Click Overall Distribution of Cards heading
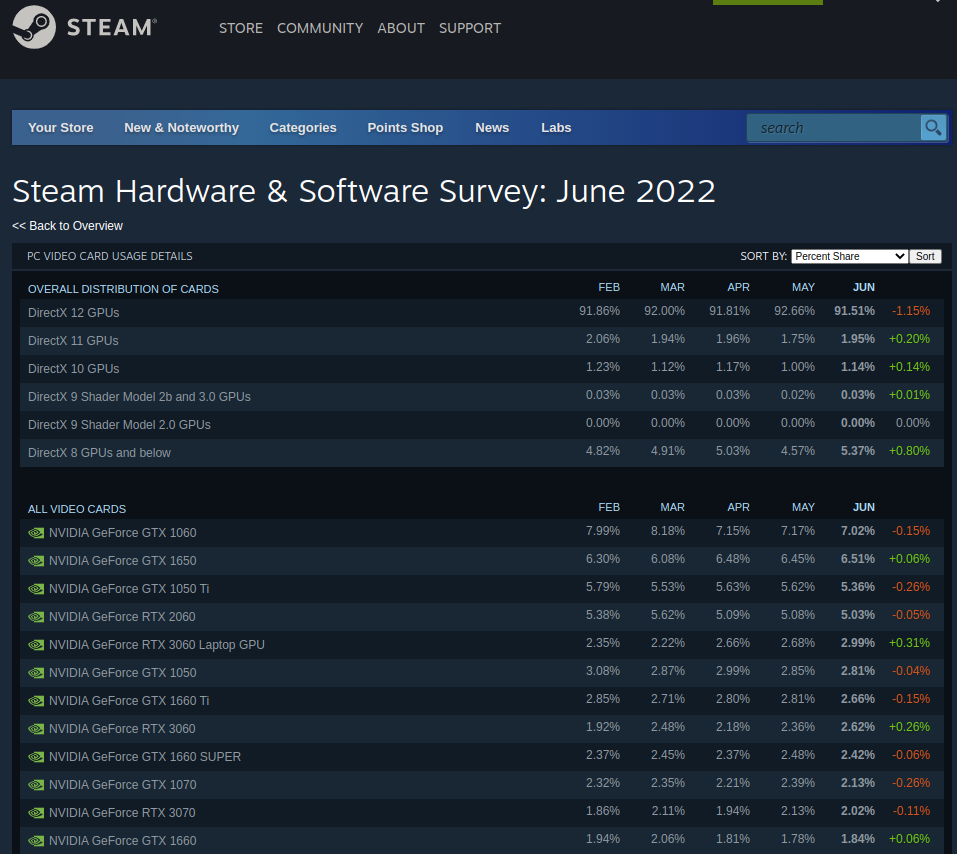The height and width of the screenshot is (854, 957). pos(123,289)
